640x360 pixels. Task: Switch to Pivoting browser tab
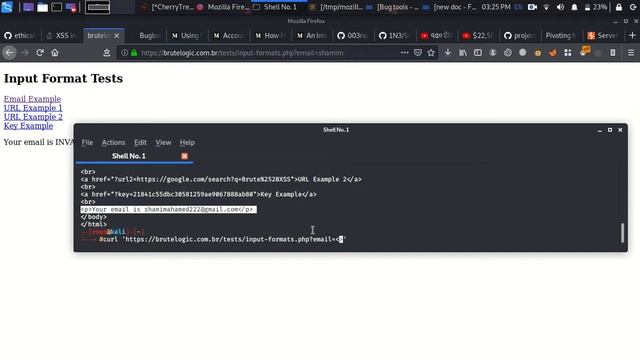[x=562, y=36]
